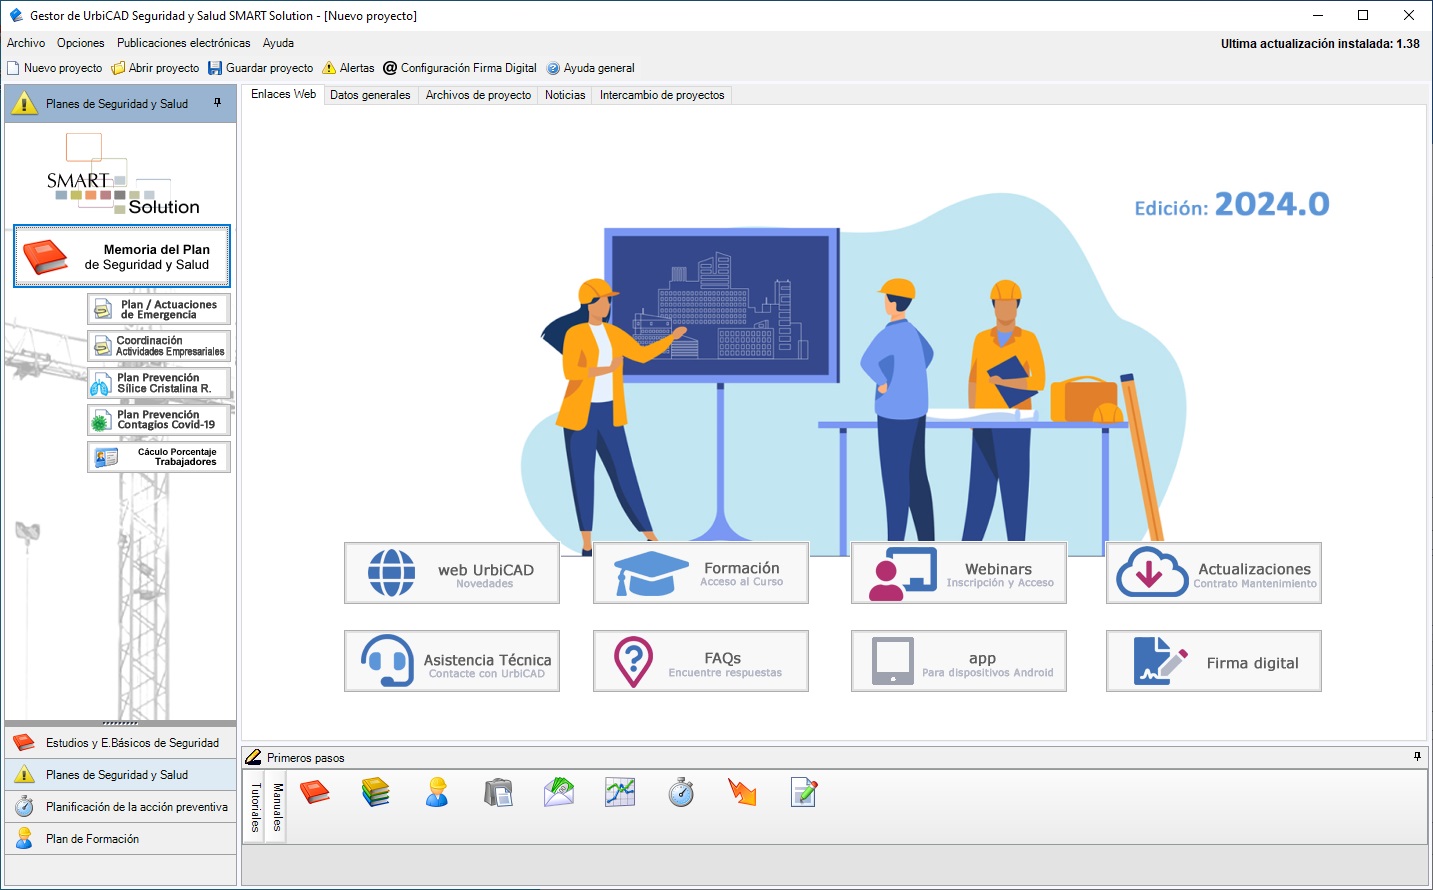Image resolution: width=1433 pixels, height=890 pixels.
Task: Open the Ayuda menu
Action: pyautogui.click(x=278, y=43)
